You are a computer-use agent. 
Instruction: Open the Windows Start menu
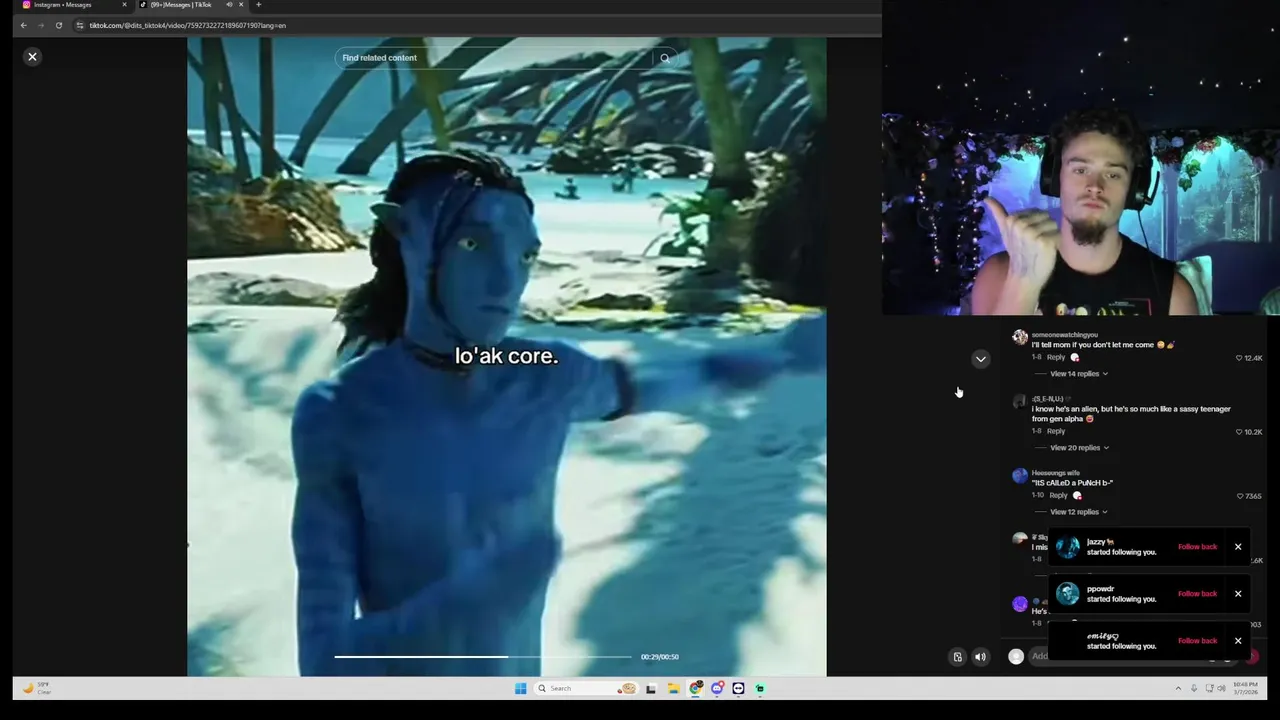520,688
